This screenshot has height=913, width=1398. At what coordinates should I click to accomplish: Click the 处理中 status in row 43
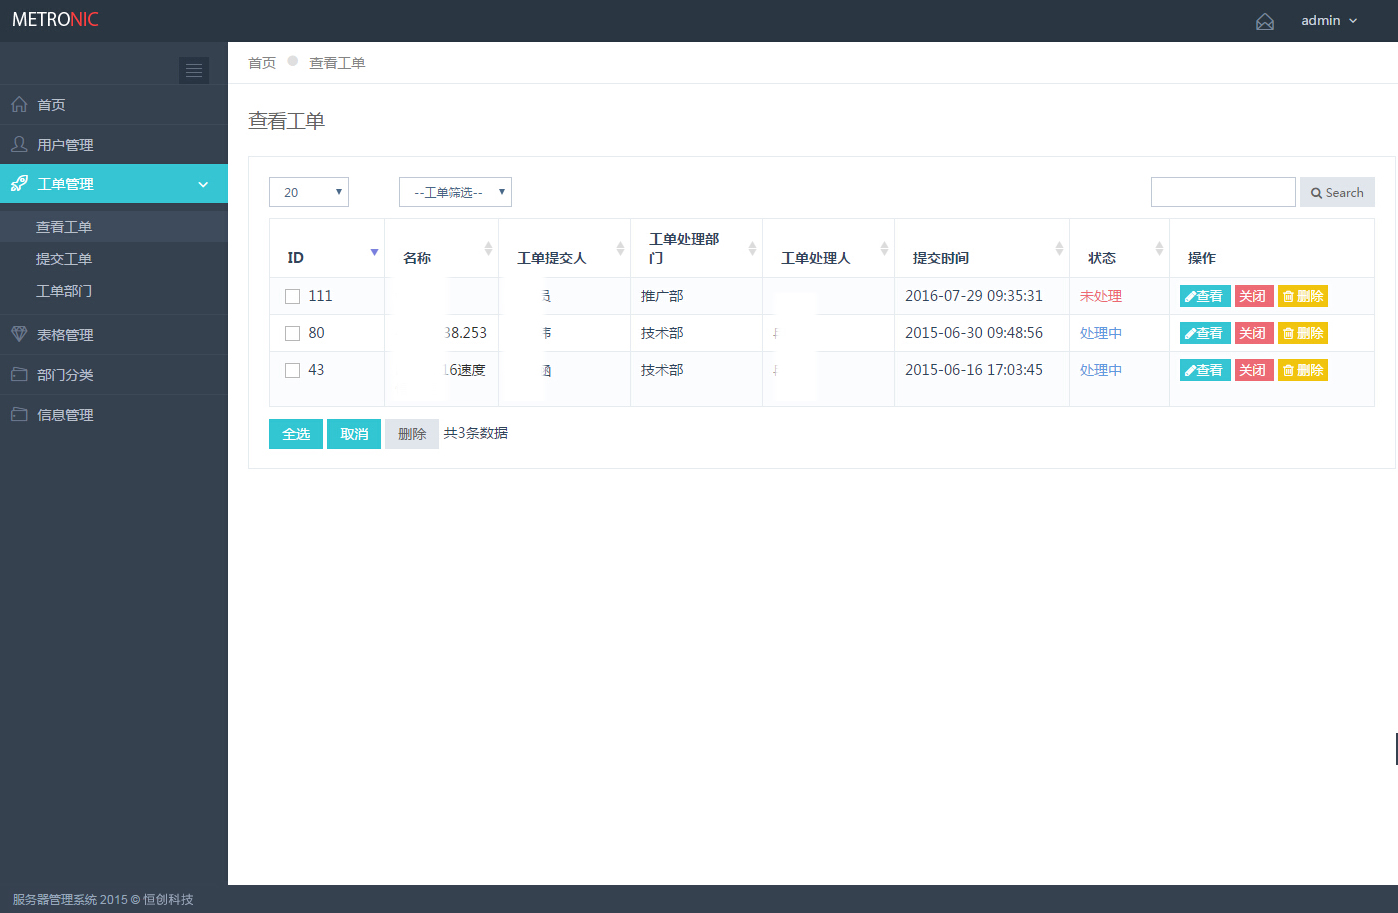point(1101,370)
